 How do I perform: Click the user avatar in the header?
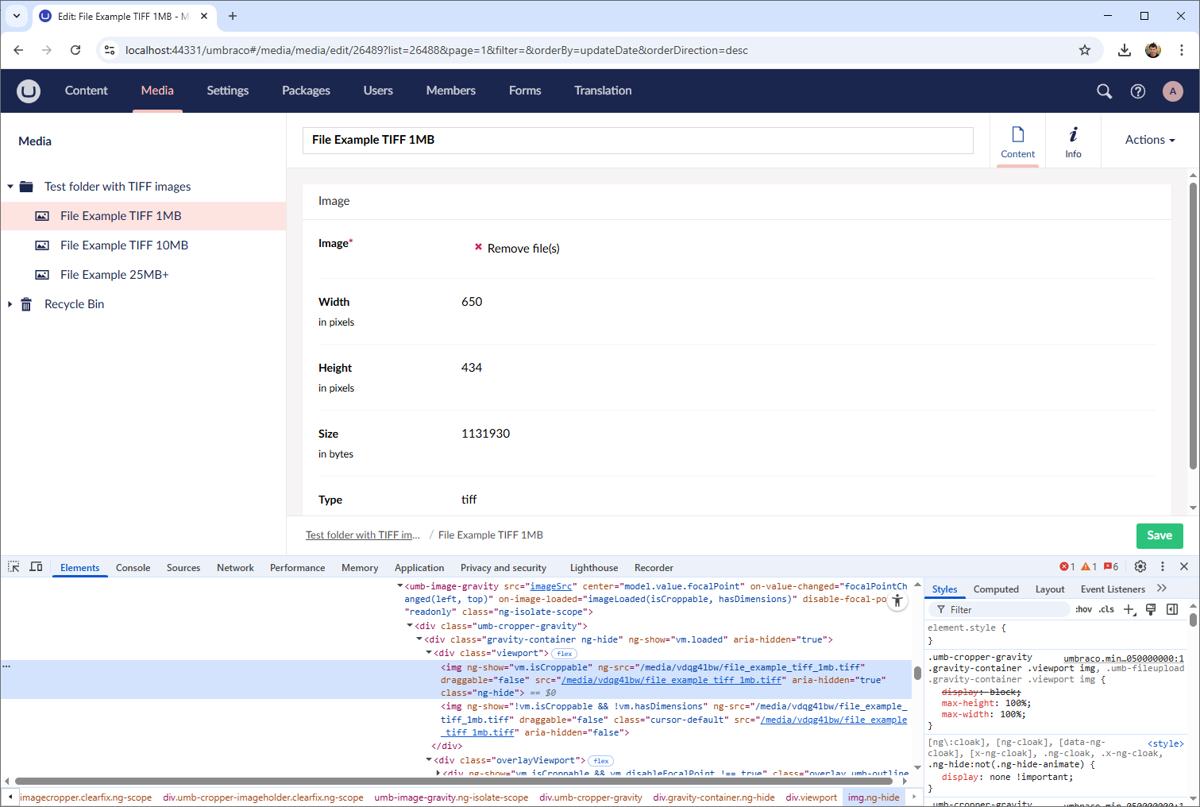tap(1173, 91)
